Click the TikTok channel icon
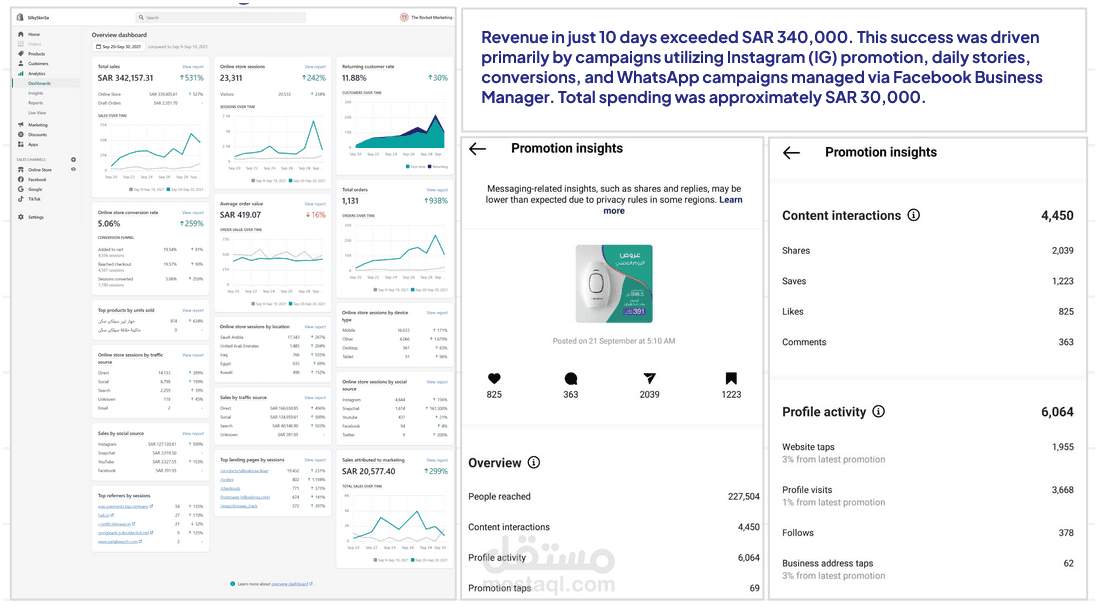Image resolution: width=1098 pixels, height=608 pixels. pyautogui.click(x=21, y=199)
